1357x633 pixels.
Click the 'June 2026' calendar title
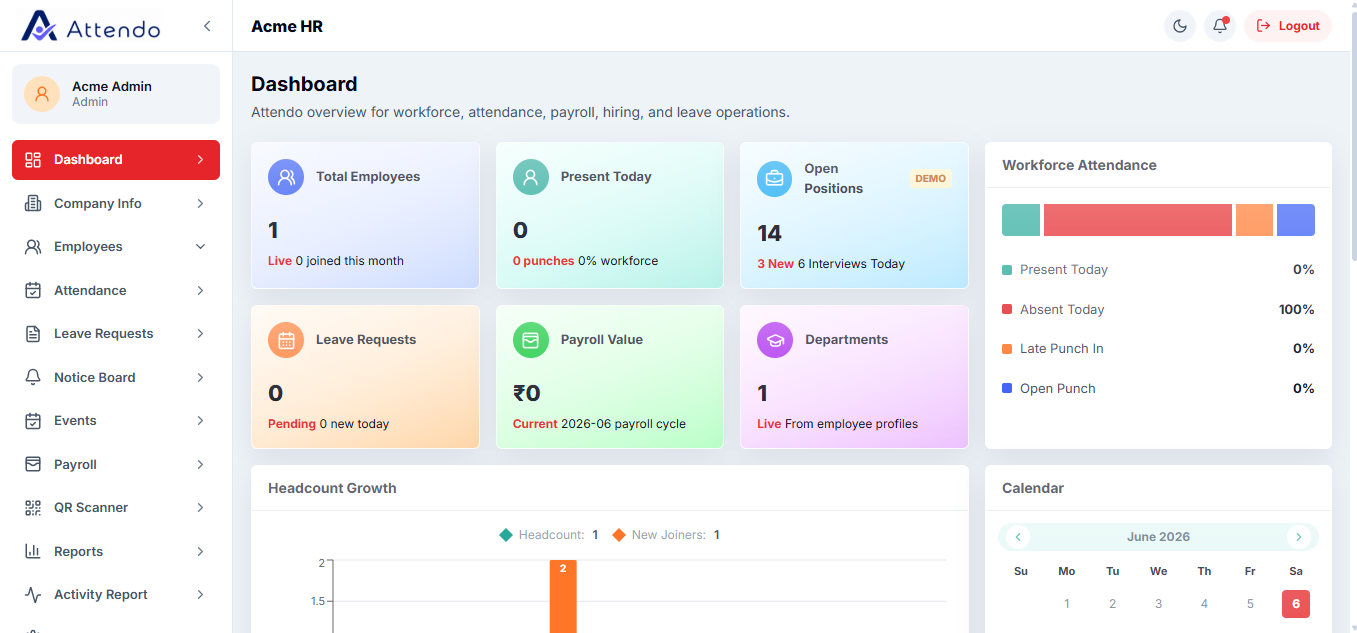(1158, 537)
